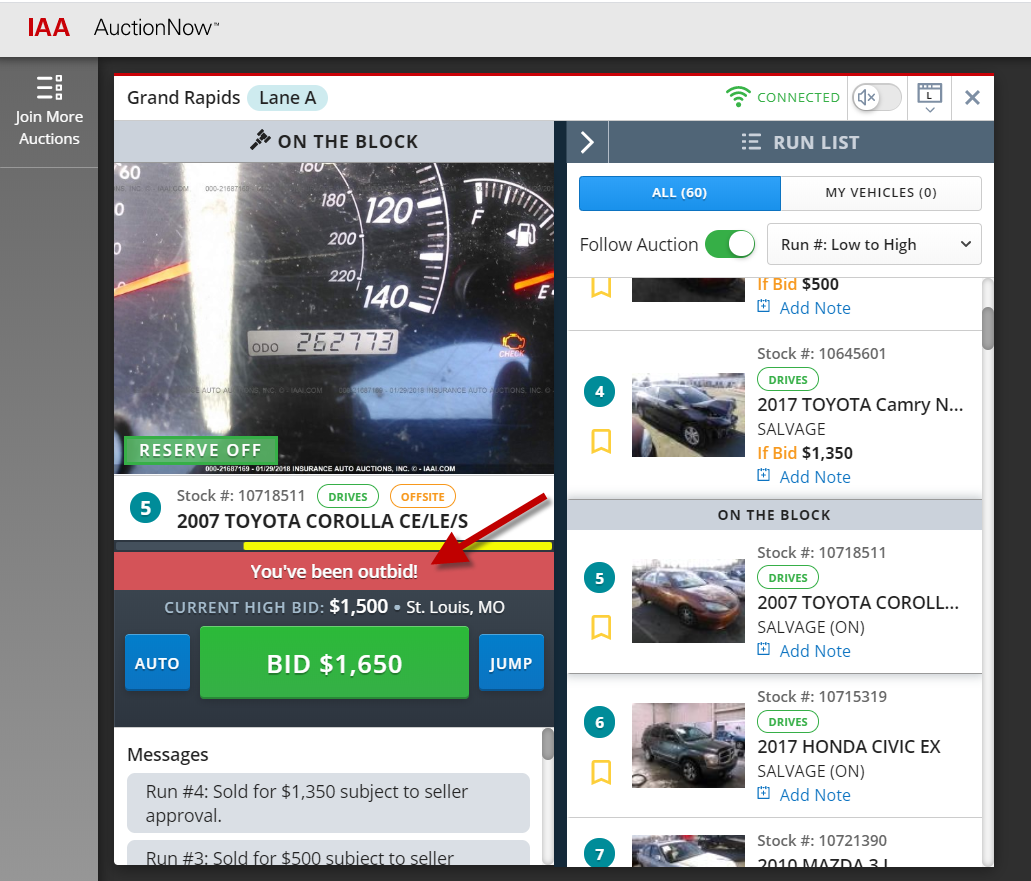Click the green CONNECTED wifi icon
Image resolution: width=1031 pixels, height=881 pixels.
pos(738,97)
